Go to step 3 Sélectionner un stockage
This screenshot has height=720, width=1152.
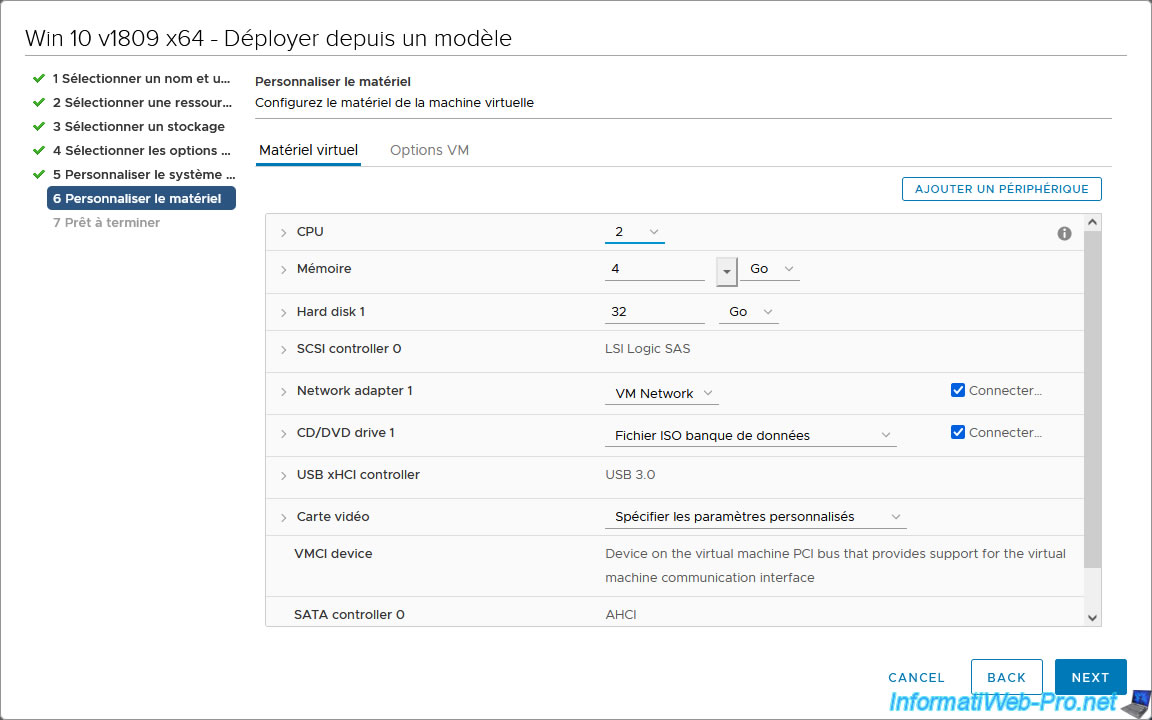coord(139,127)
